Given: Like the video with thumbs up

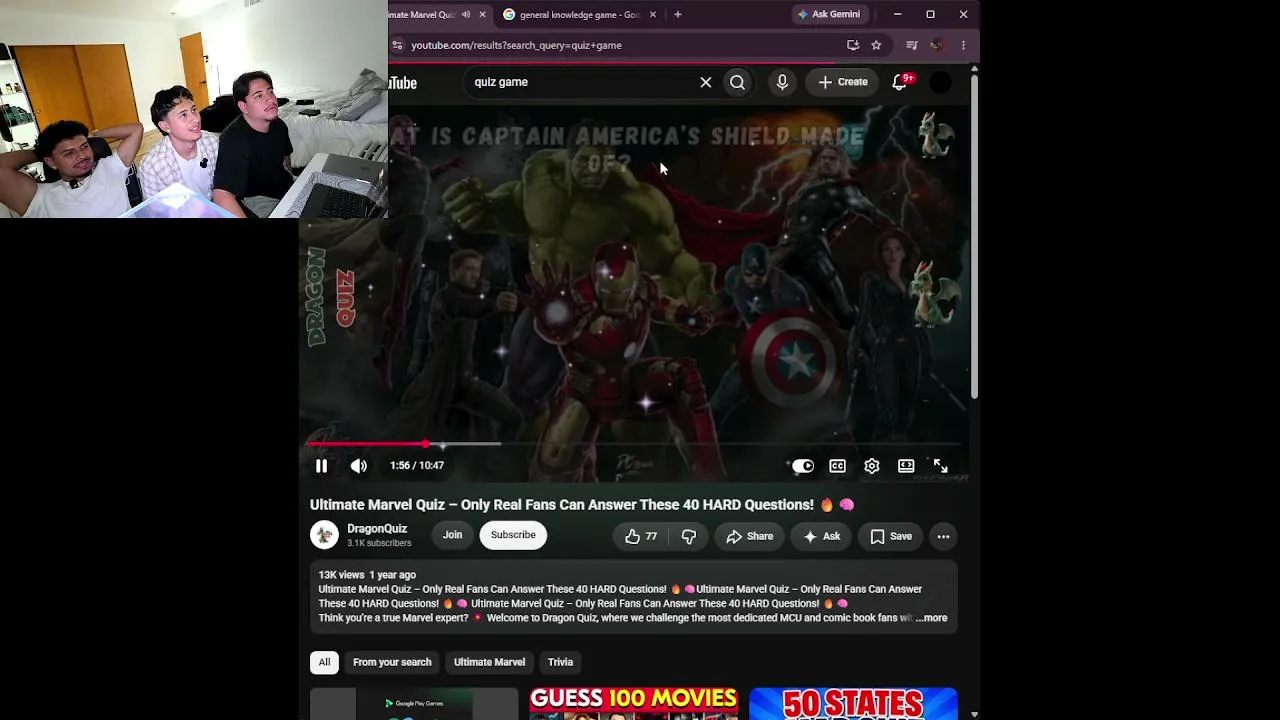Looking at the screenshot, I should tap(641, 537).
